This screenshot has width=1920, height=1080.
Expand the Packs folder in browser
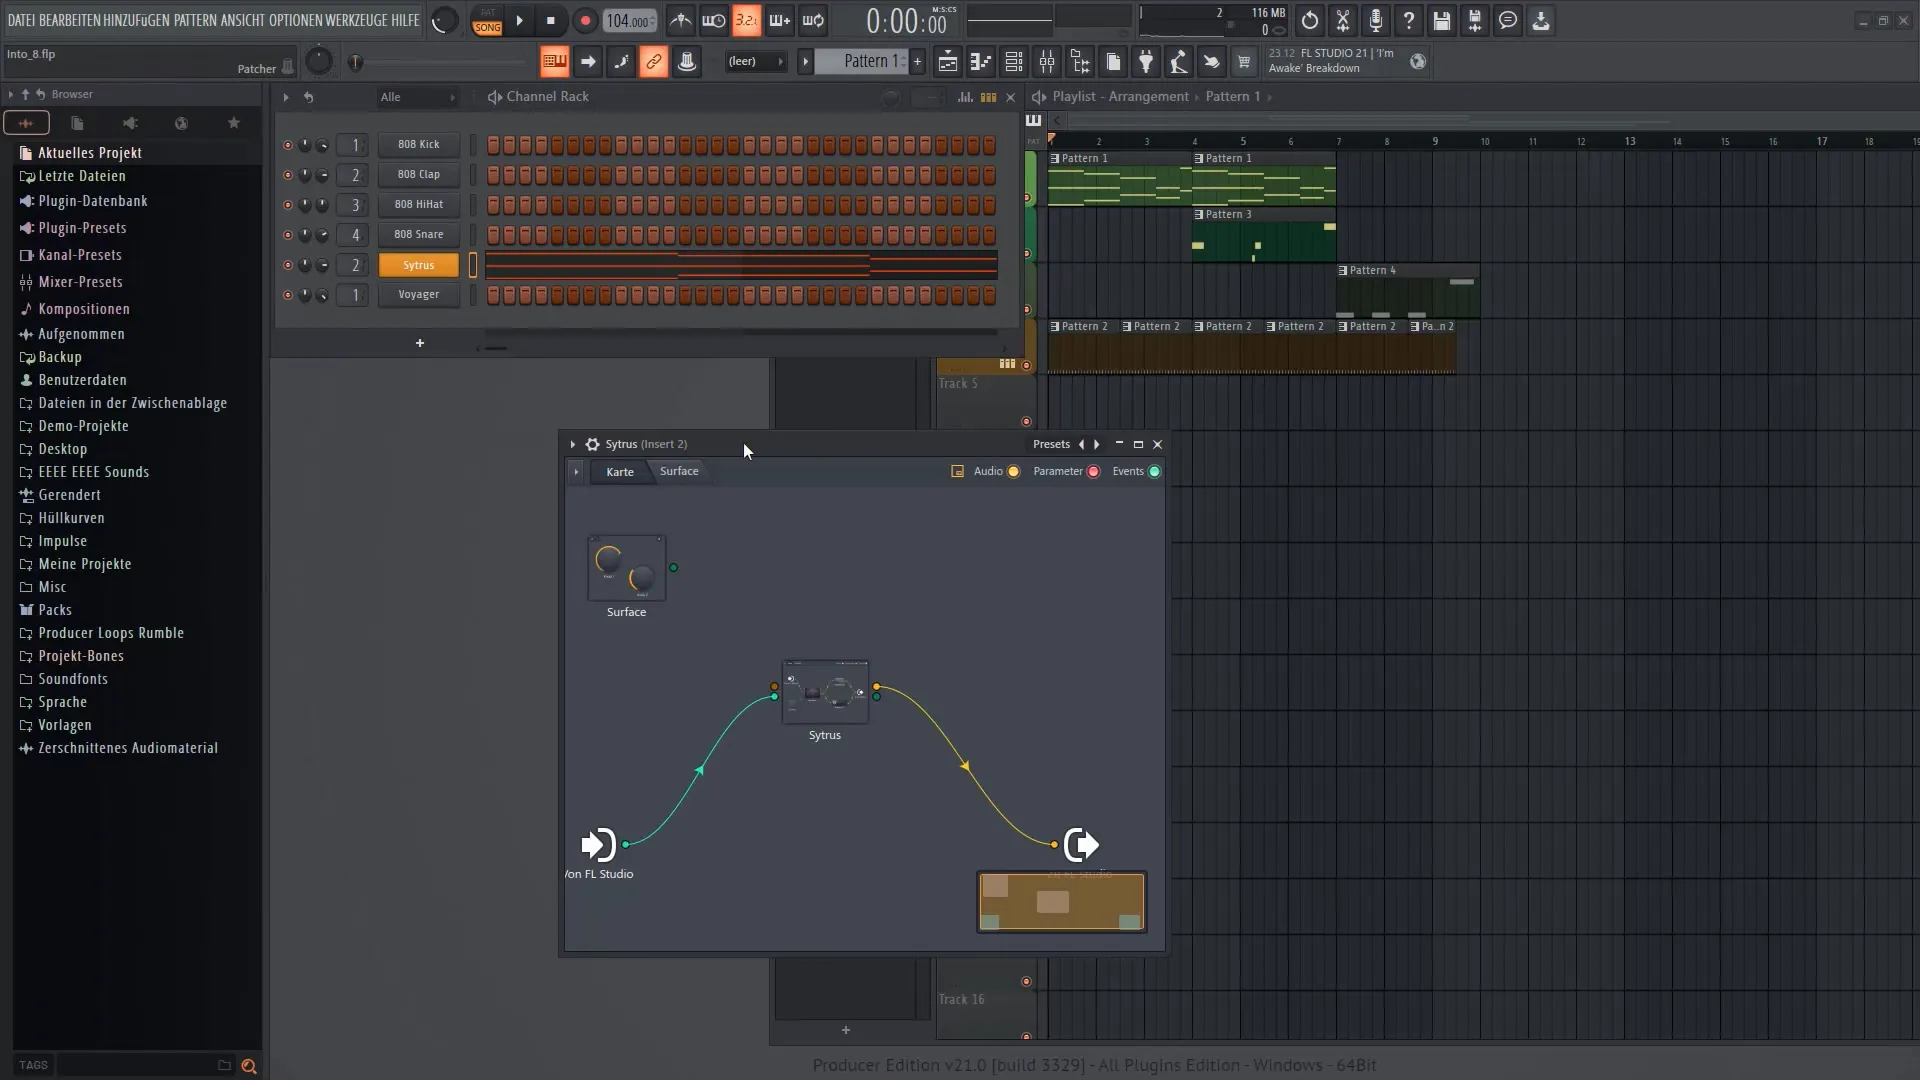54,608
